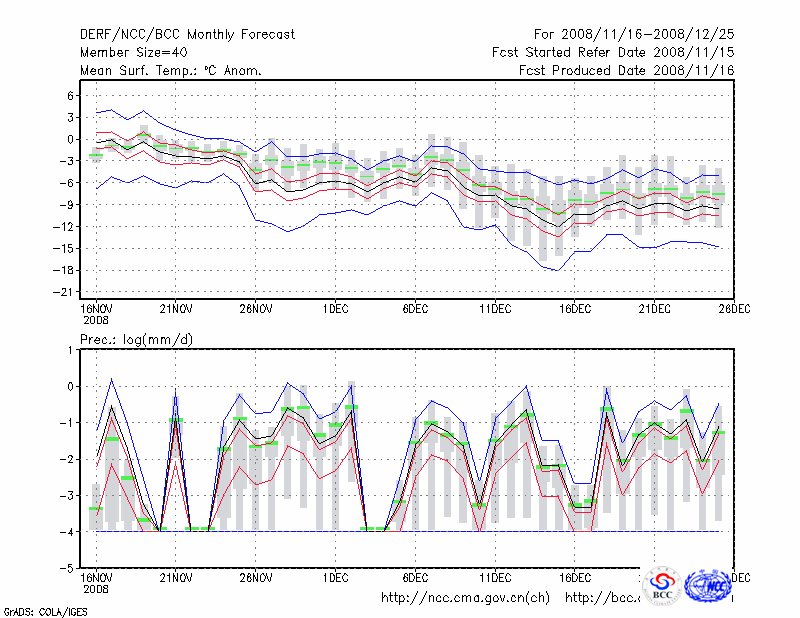
Task: Click 21DEC tick label under temperature chart
Action: point(654,307)
